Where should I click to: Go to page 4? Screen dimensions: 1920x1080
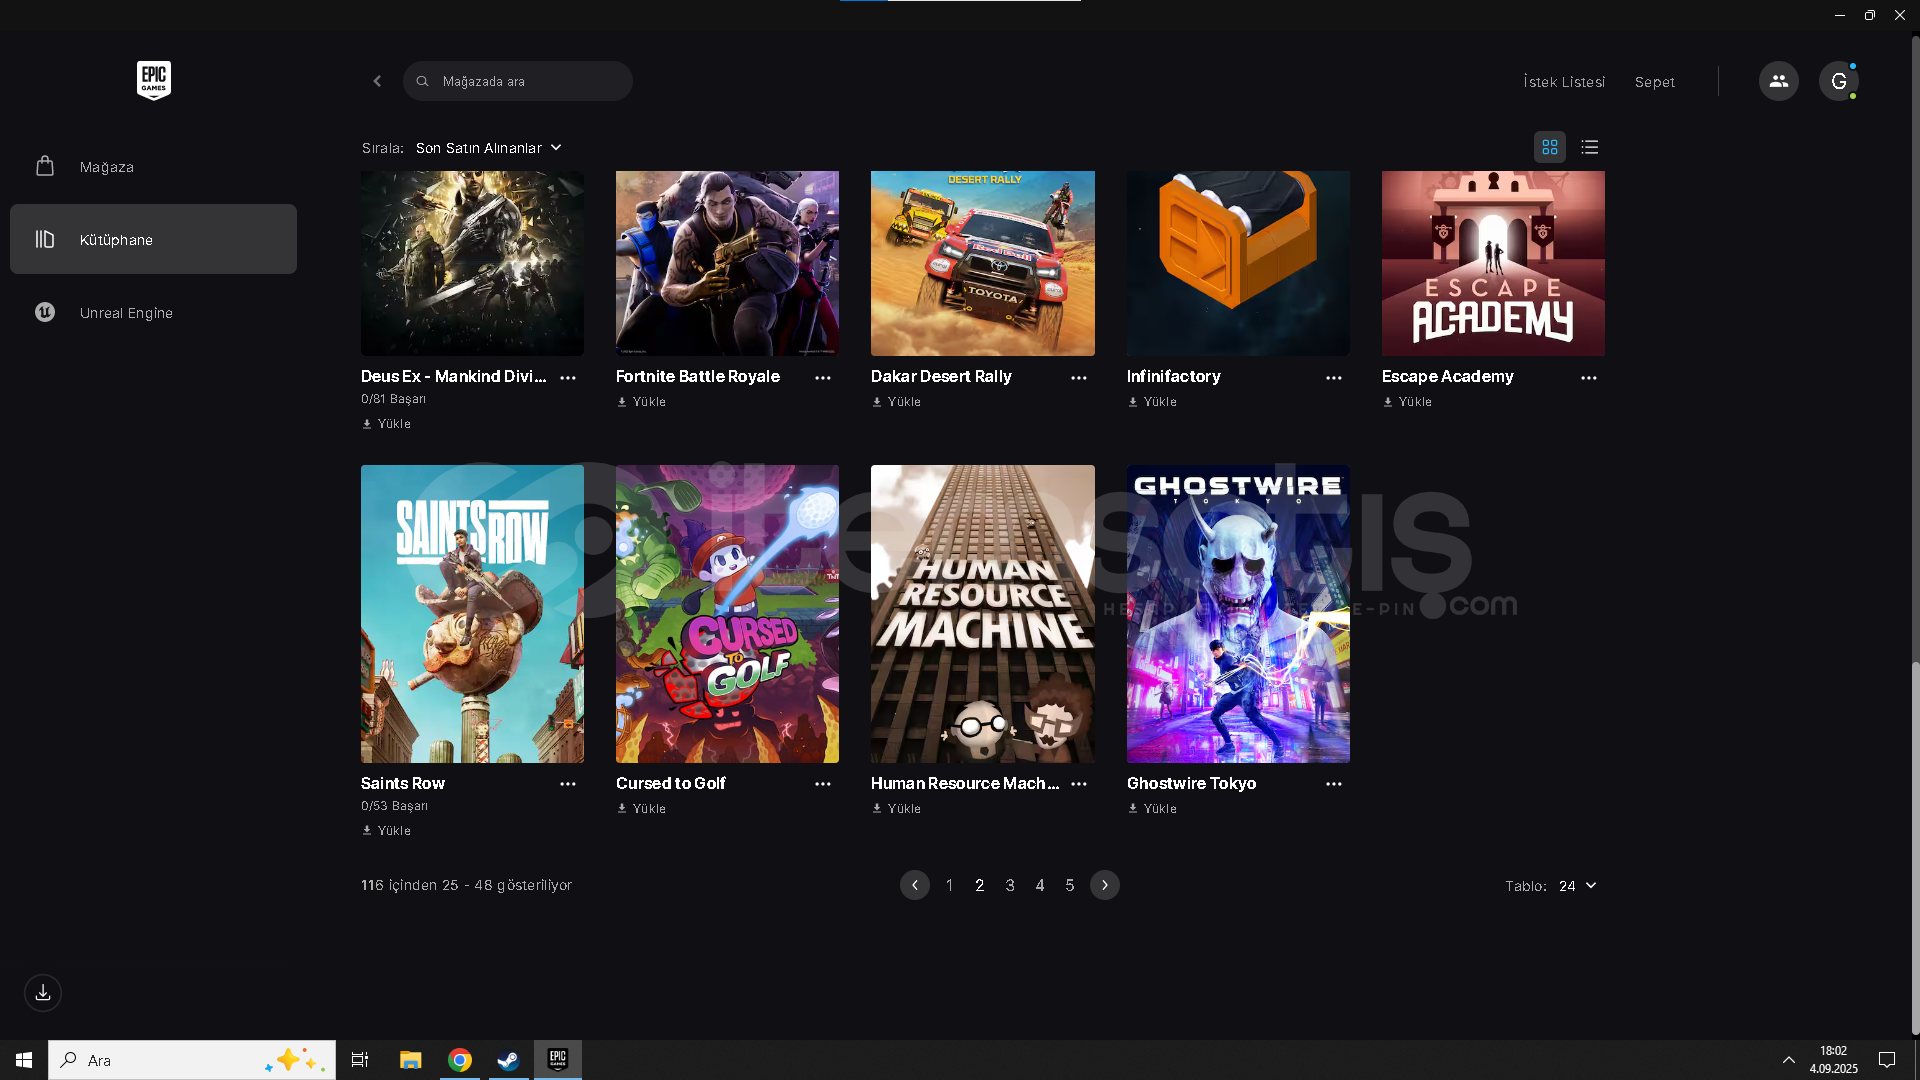click(x=1040, y=885)
